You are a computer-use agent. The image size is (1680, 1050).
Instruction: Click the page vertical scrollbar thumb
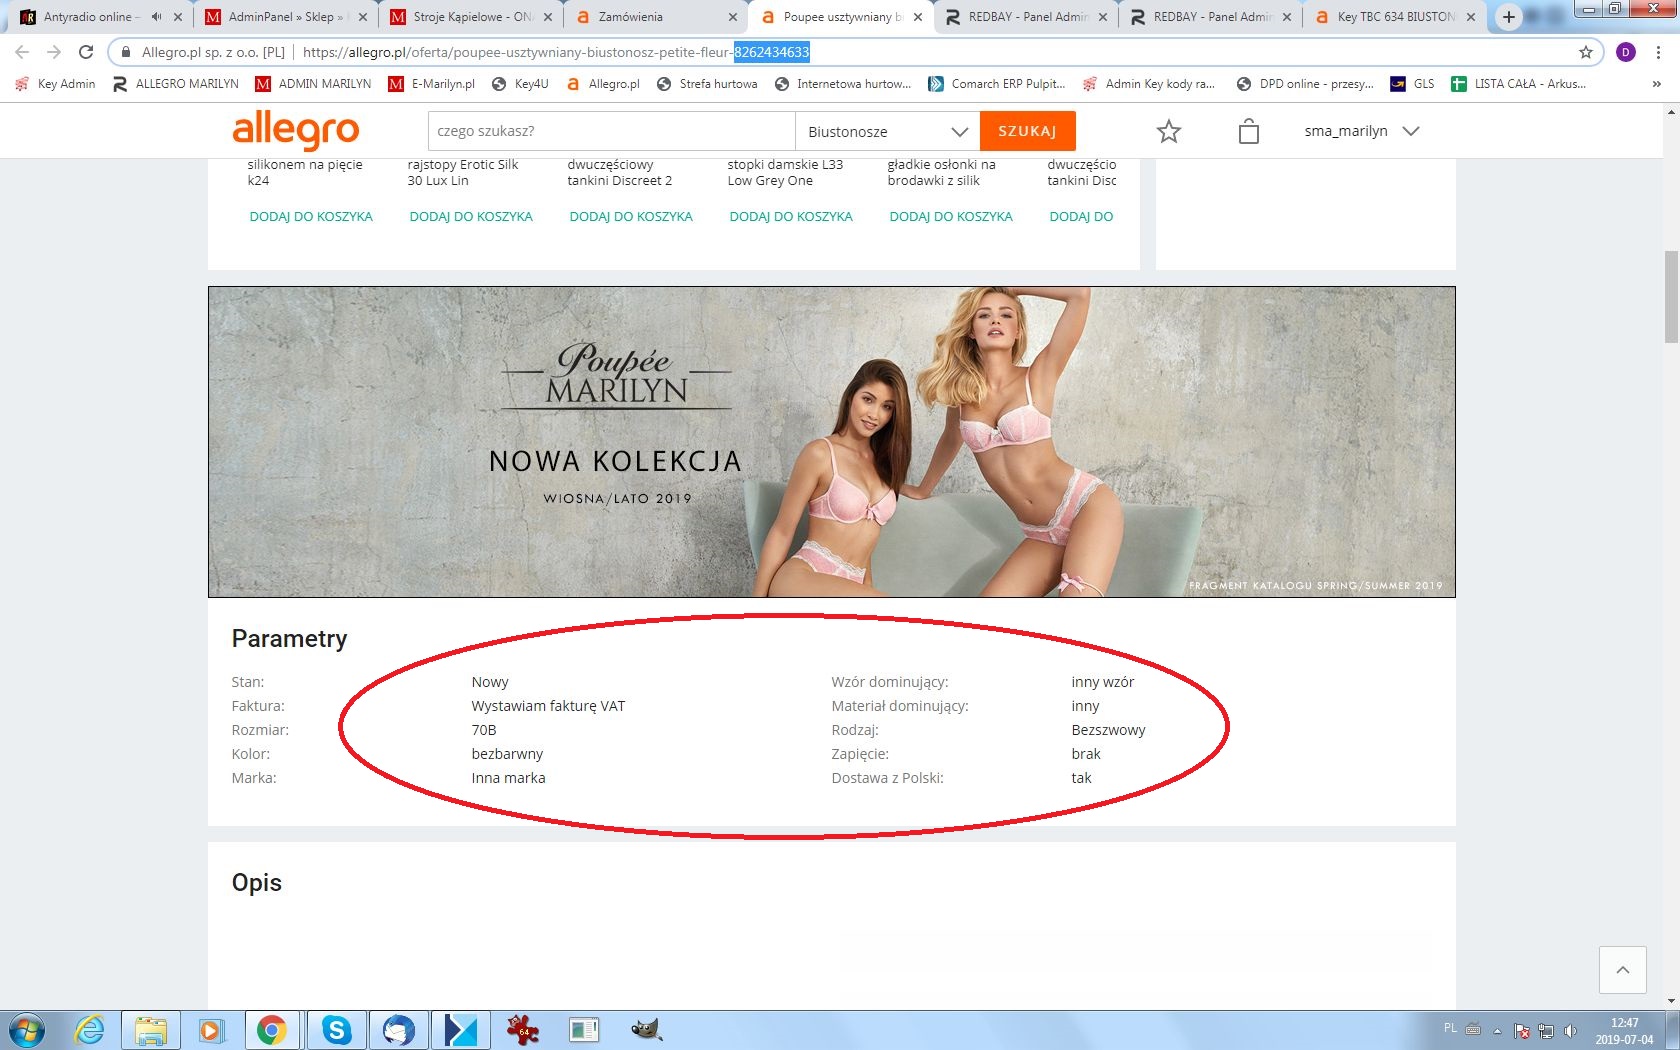point(1670,297)
